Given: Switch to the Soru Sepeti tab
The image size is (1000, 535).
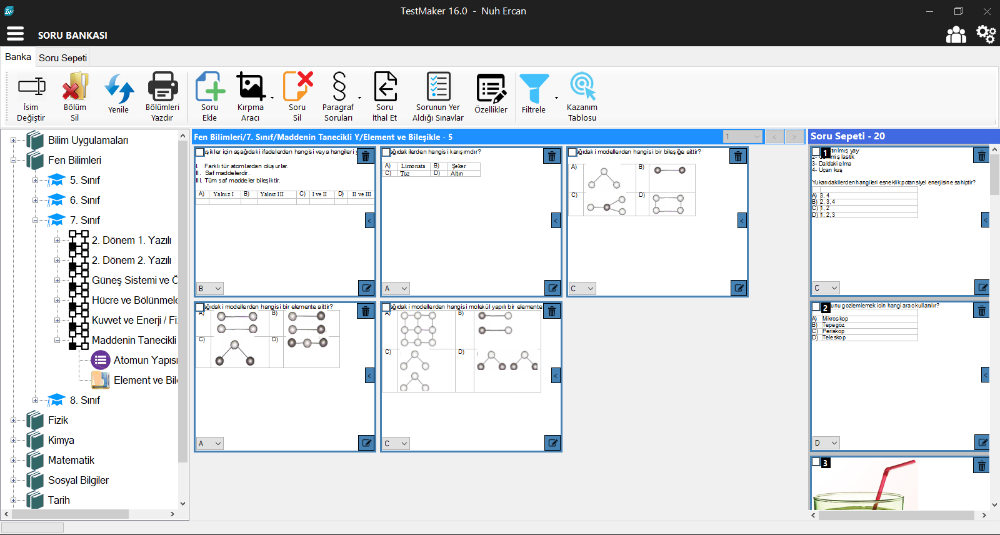Looking at the screenshot, I should click(63, 58).
